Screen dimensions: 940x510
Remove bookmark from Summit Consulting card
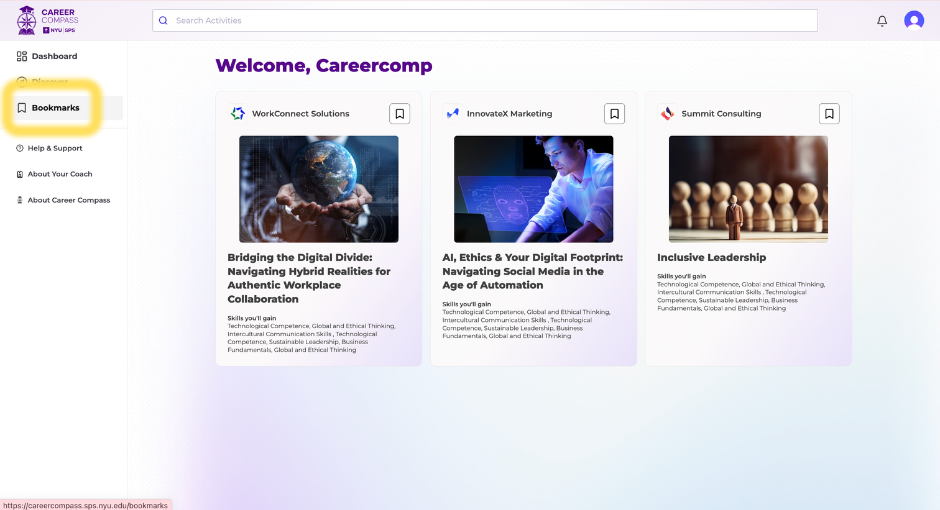[x=829, y=114]
